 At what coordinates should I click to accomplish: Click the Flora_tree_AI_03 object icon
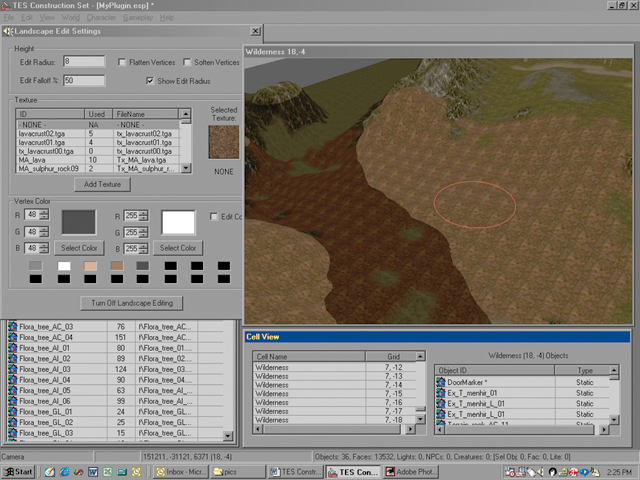pos(13,368)
